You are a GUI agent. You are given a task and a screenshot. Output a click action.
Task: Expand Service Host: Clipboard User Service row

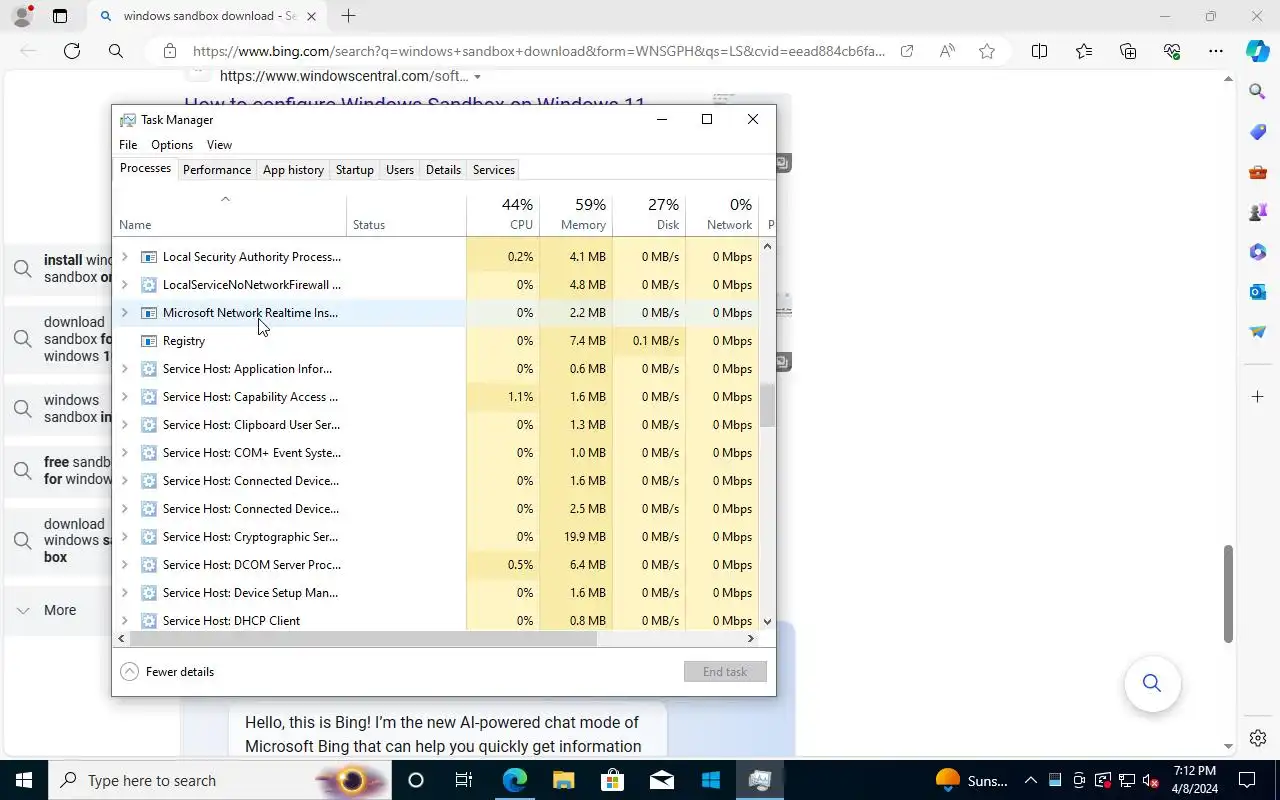point(124,425)
